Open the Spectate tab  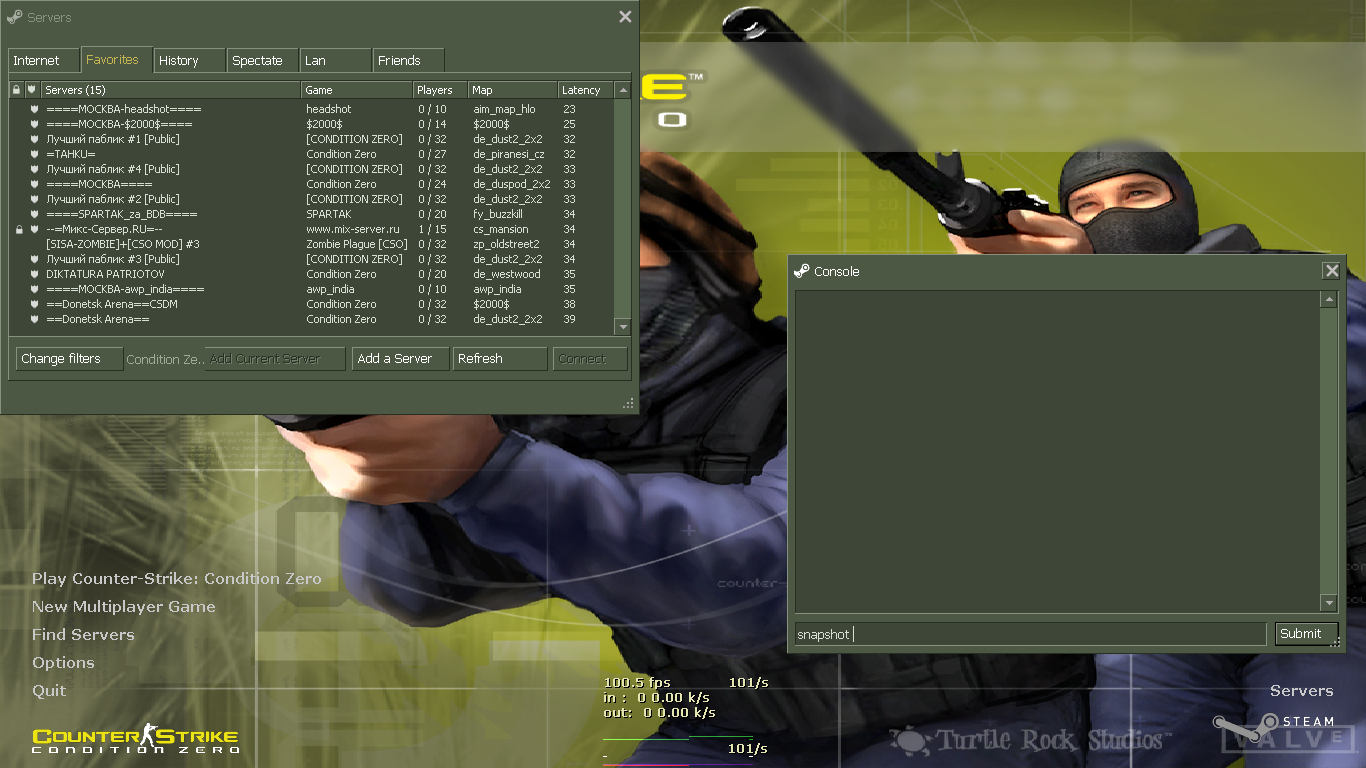point(263,60)
